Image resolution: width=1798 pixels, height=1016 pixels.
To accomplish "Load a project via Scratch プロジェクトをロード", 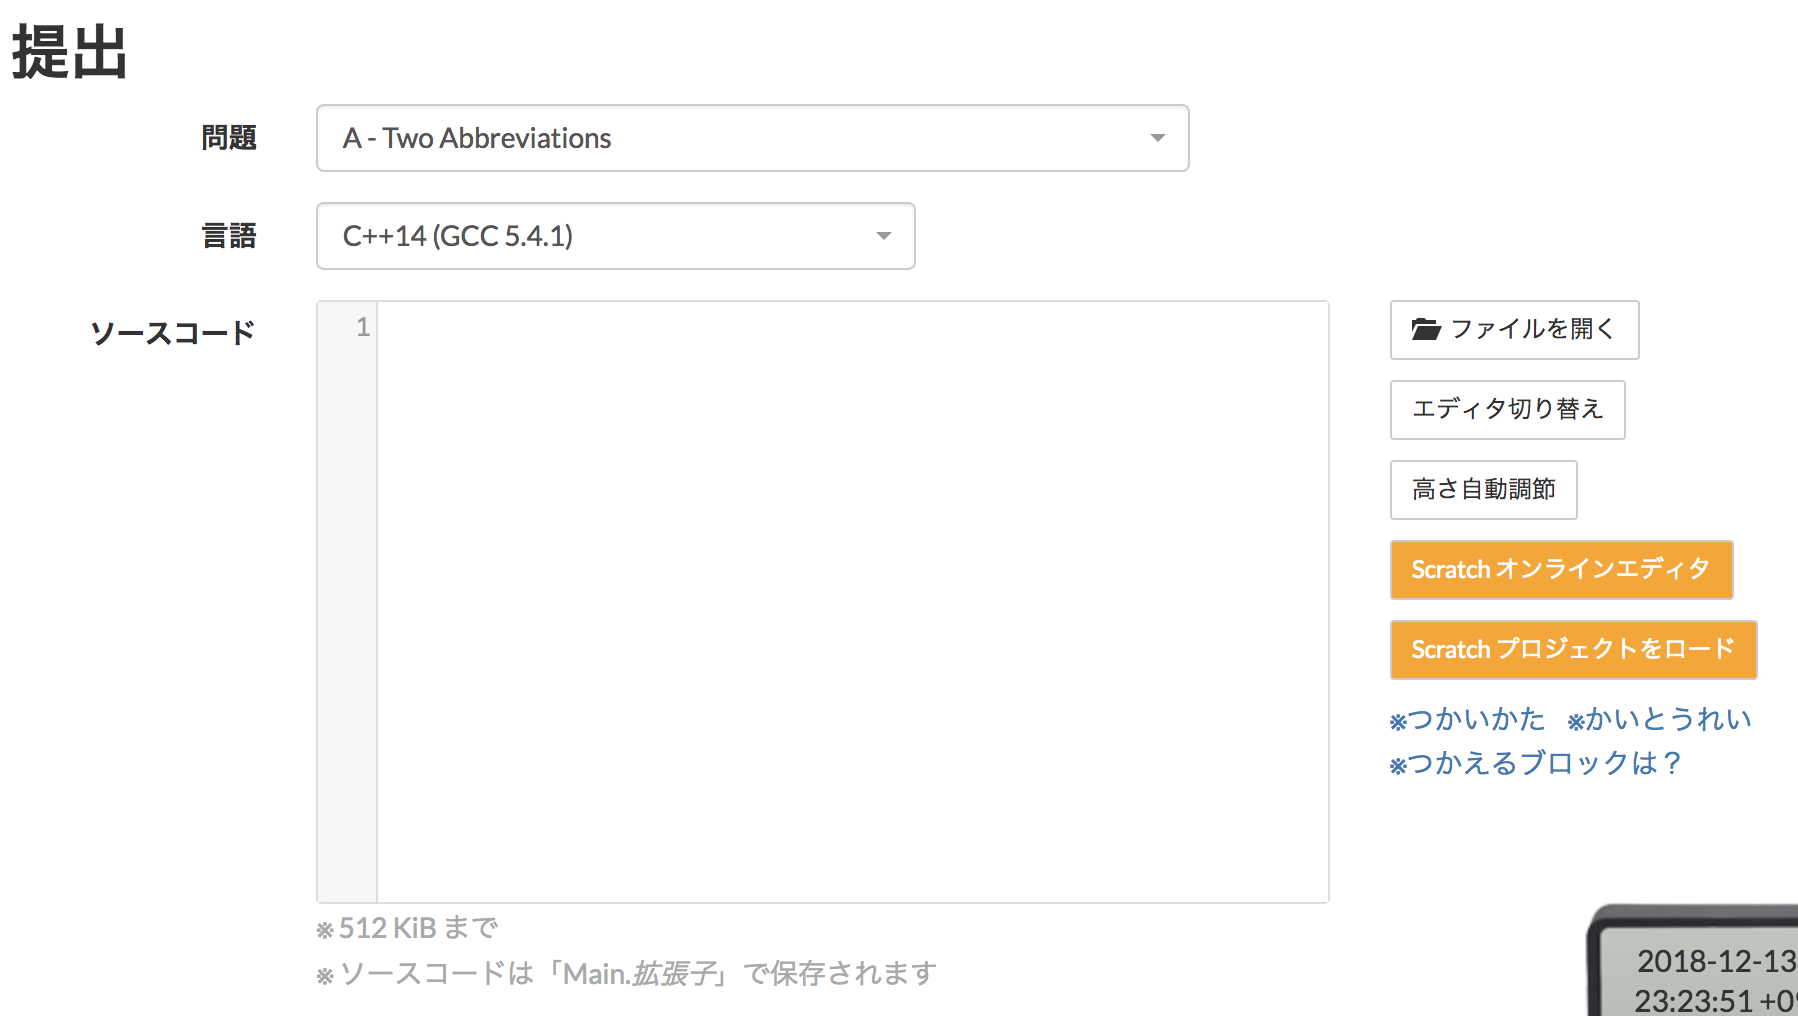I will point(1573,649).
